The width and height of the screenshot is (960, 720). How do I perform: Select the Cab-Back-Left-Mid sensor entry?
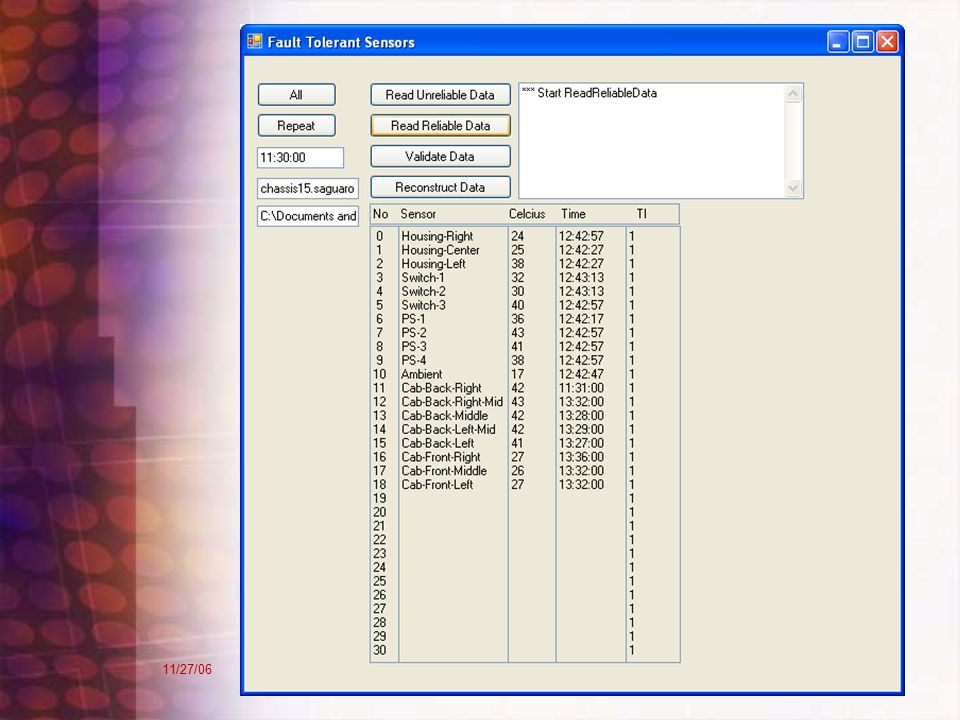coord(448,429)
